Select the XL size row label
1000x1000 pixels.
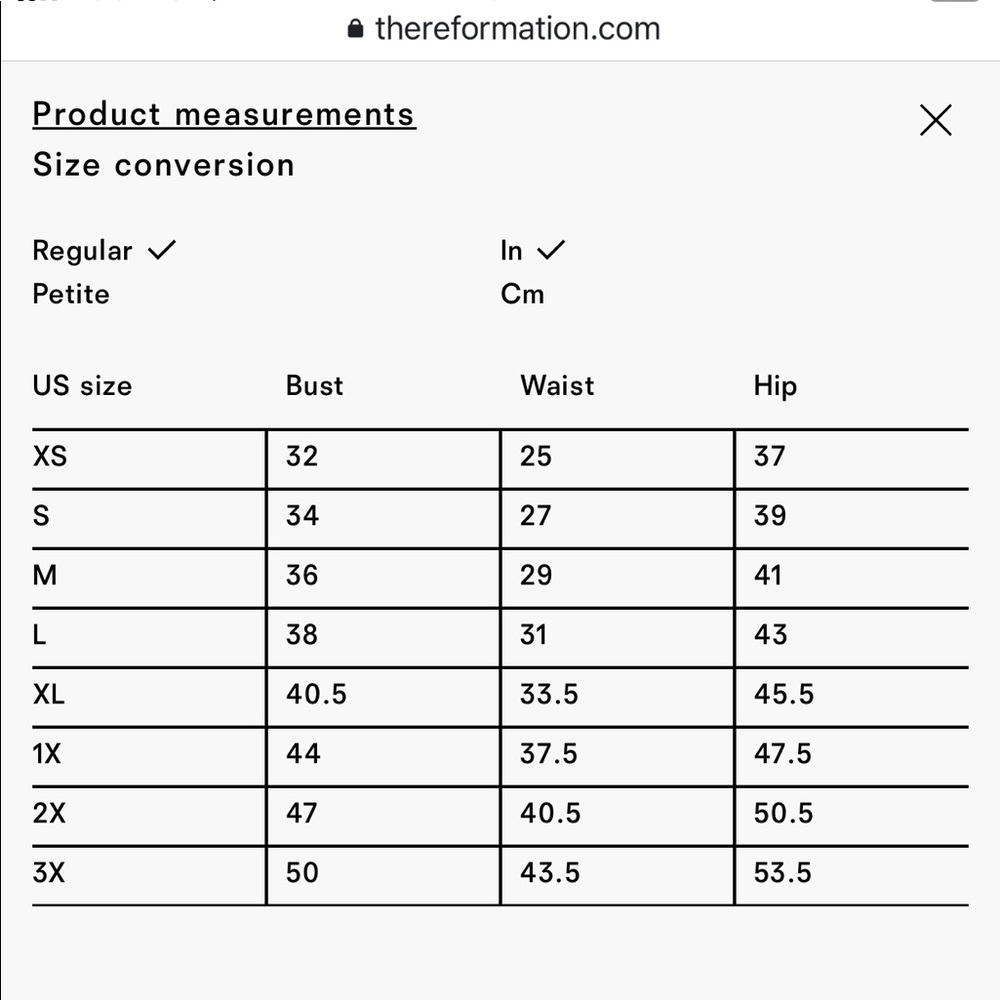tap(48, 694)
